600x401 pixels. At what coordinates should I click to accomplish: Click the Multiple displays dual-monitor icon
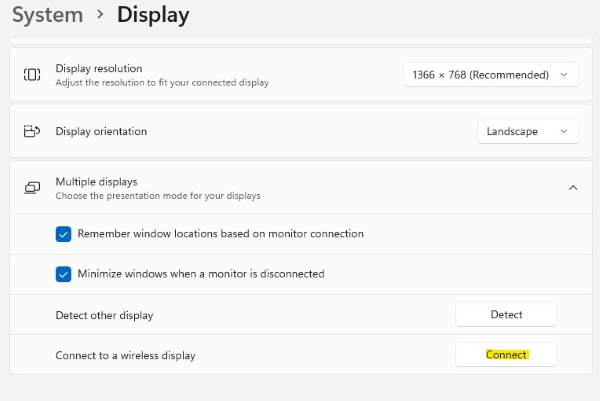32,187
